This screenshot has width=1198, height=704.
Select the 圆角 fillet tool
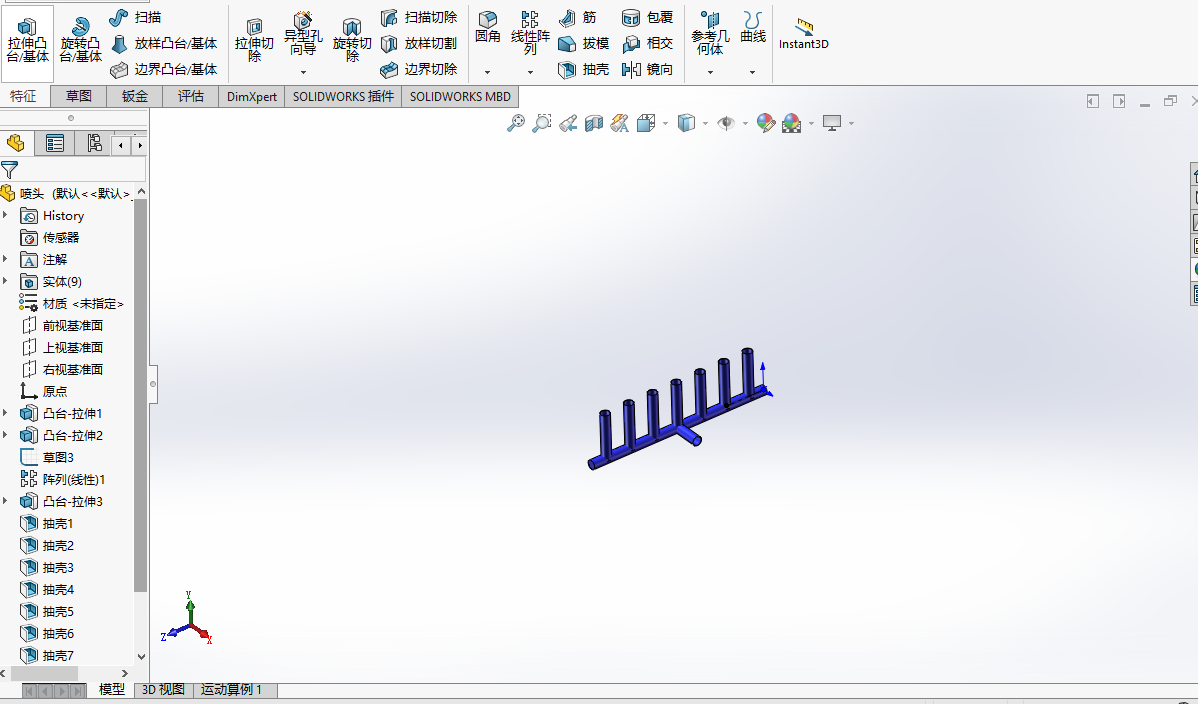[487, 27]
